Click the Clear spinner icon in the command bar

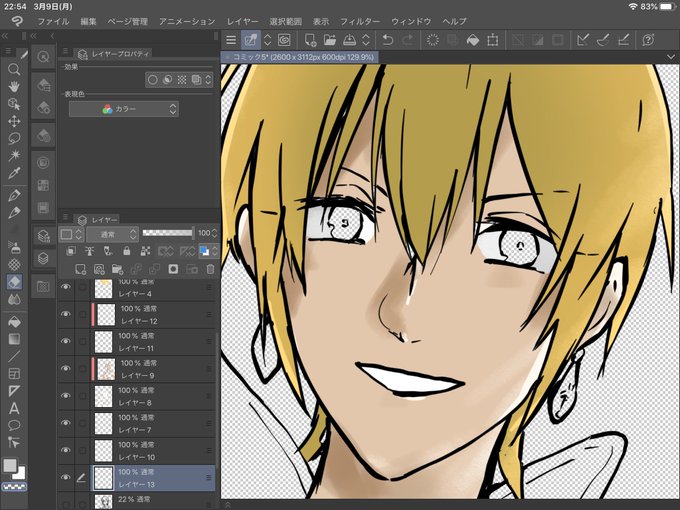(x=432, y=40)
